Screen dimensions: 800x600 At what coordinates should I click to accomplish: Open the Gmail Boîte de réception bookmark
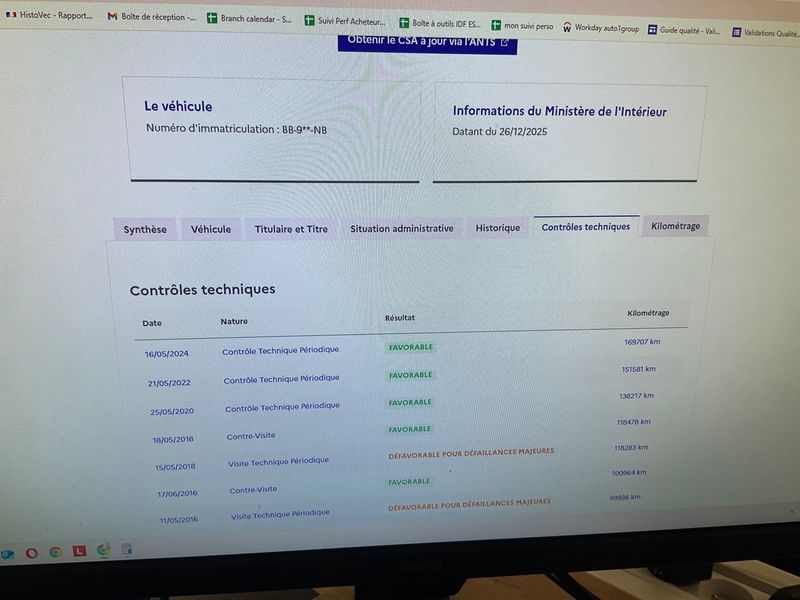(x=152, y=17)
